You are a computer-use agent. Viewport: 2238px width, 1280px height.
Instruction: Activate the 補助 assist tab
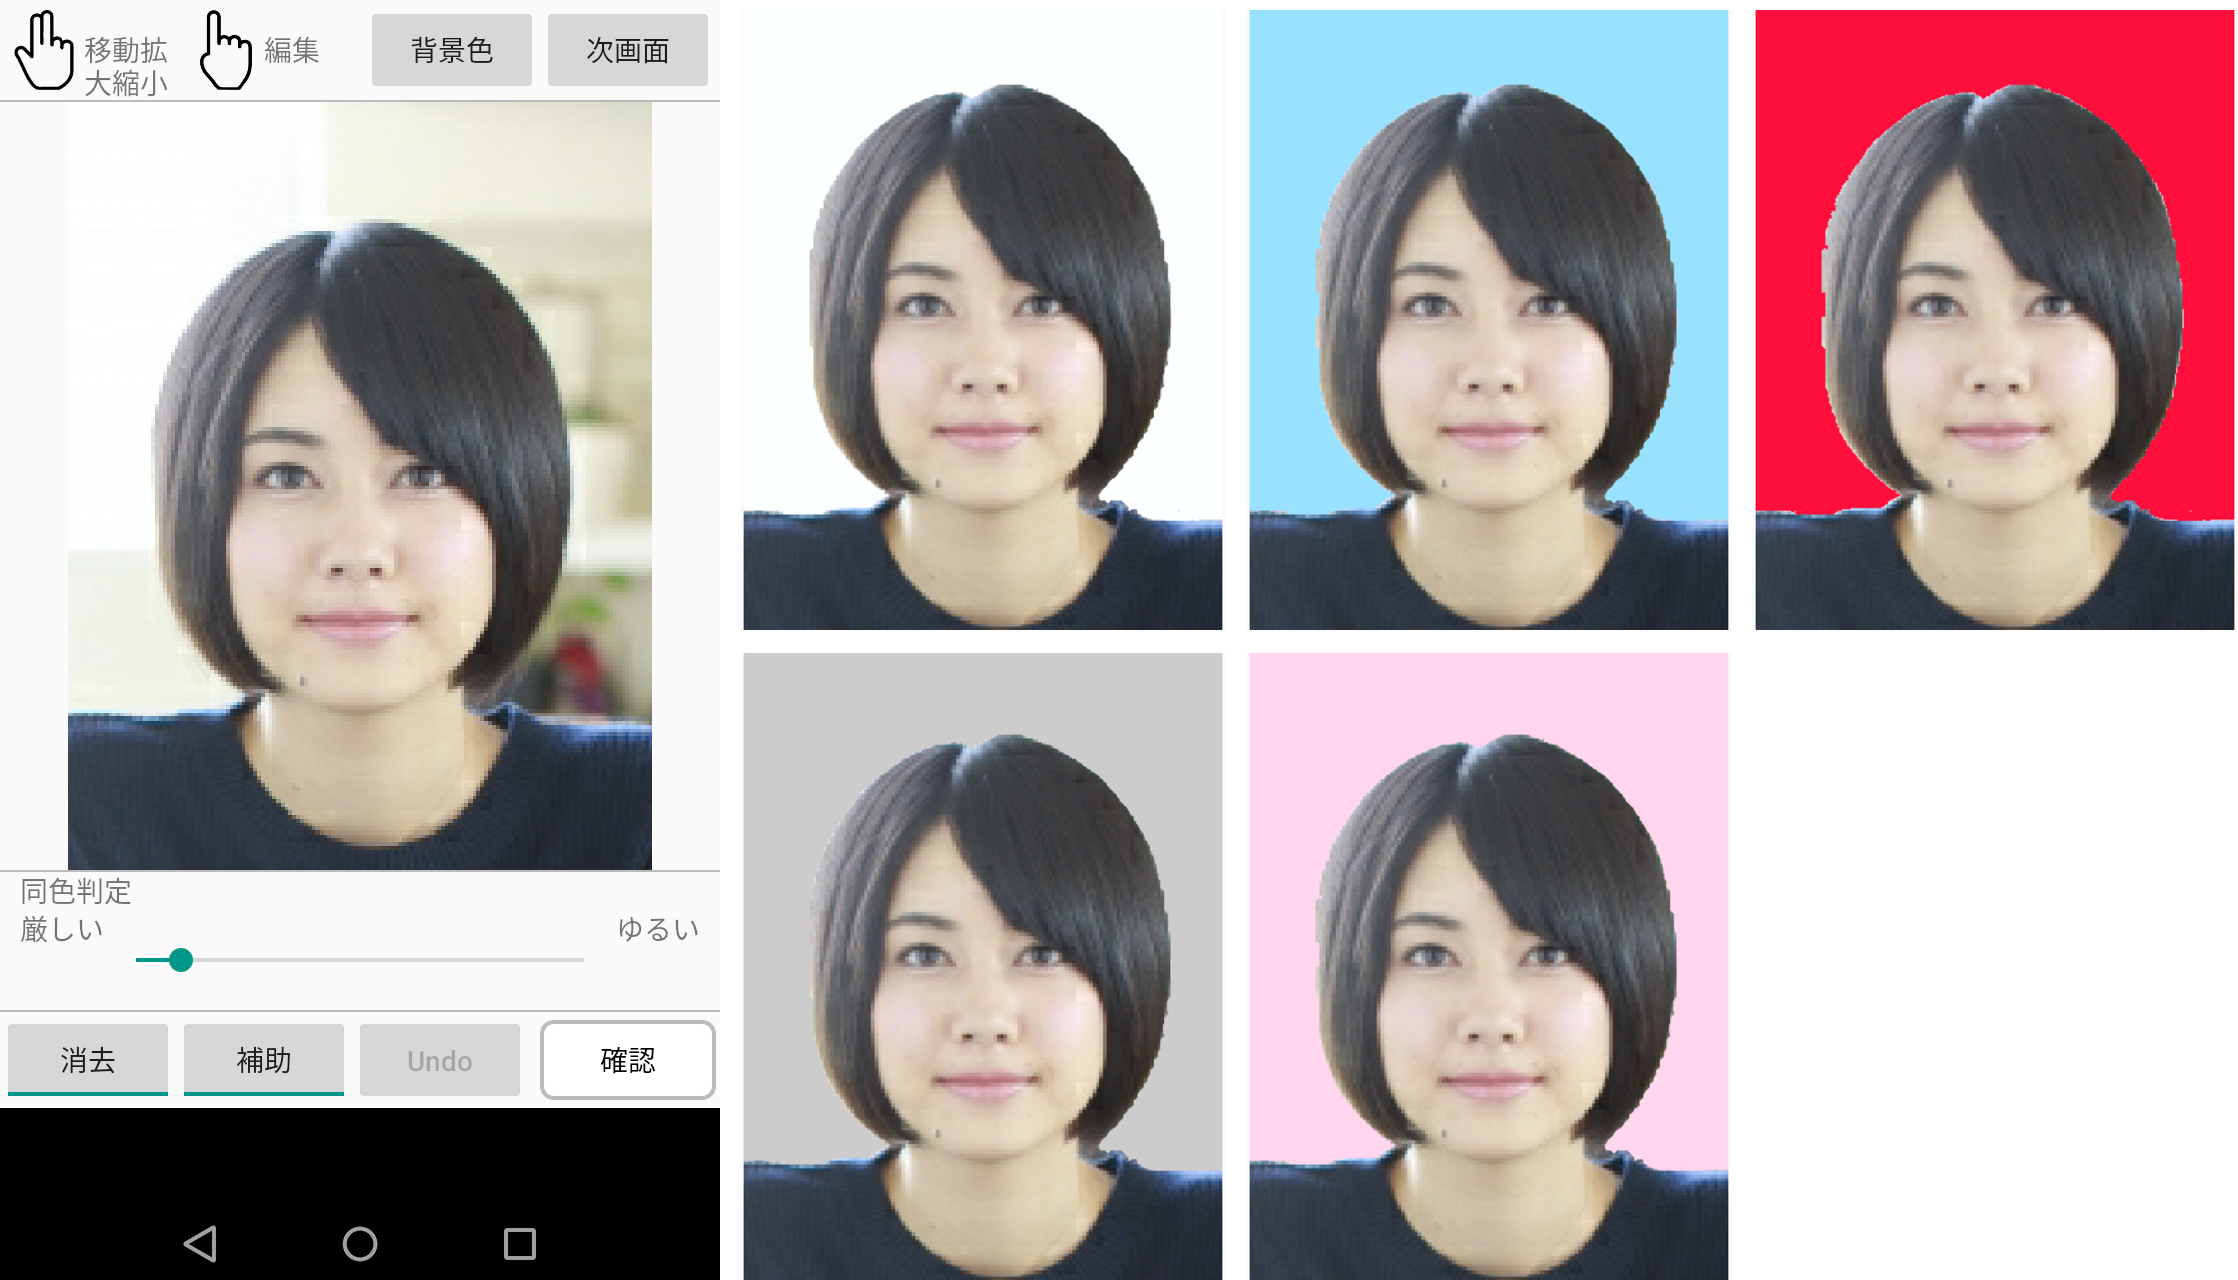[x=264, y=1059]
